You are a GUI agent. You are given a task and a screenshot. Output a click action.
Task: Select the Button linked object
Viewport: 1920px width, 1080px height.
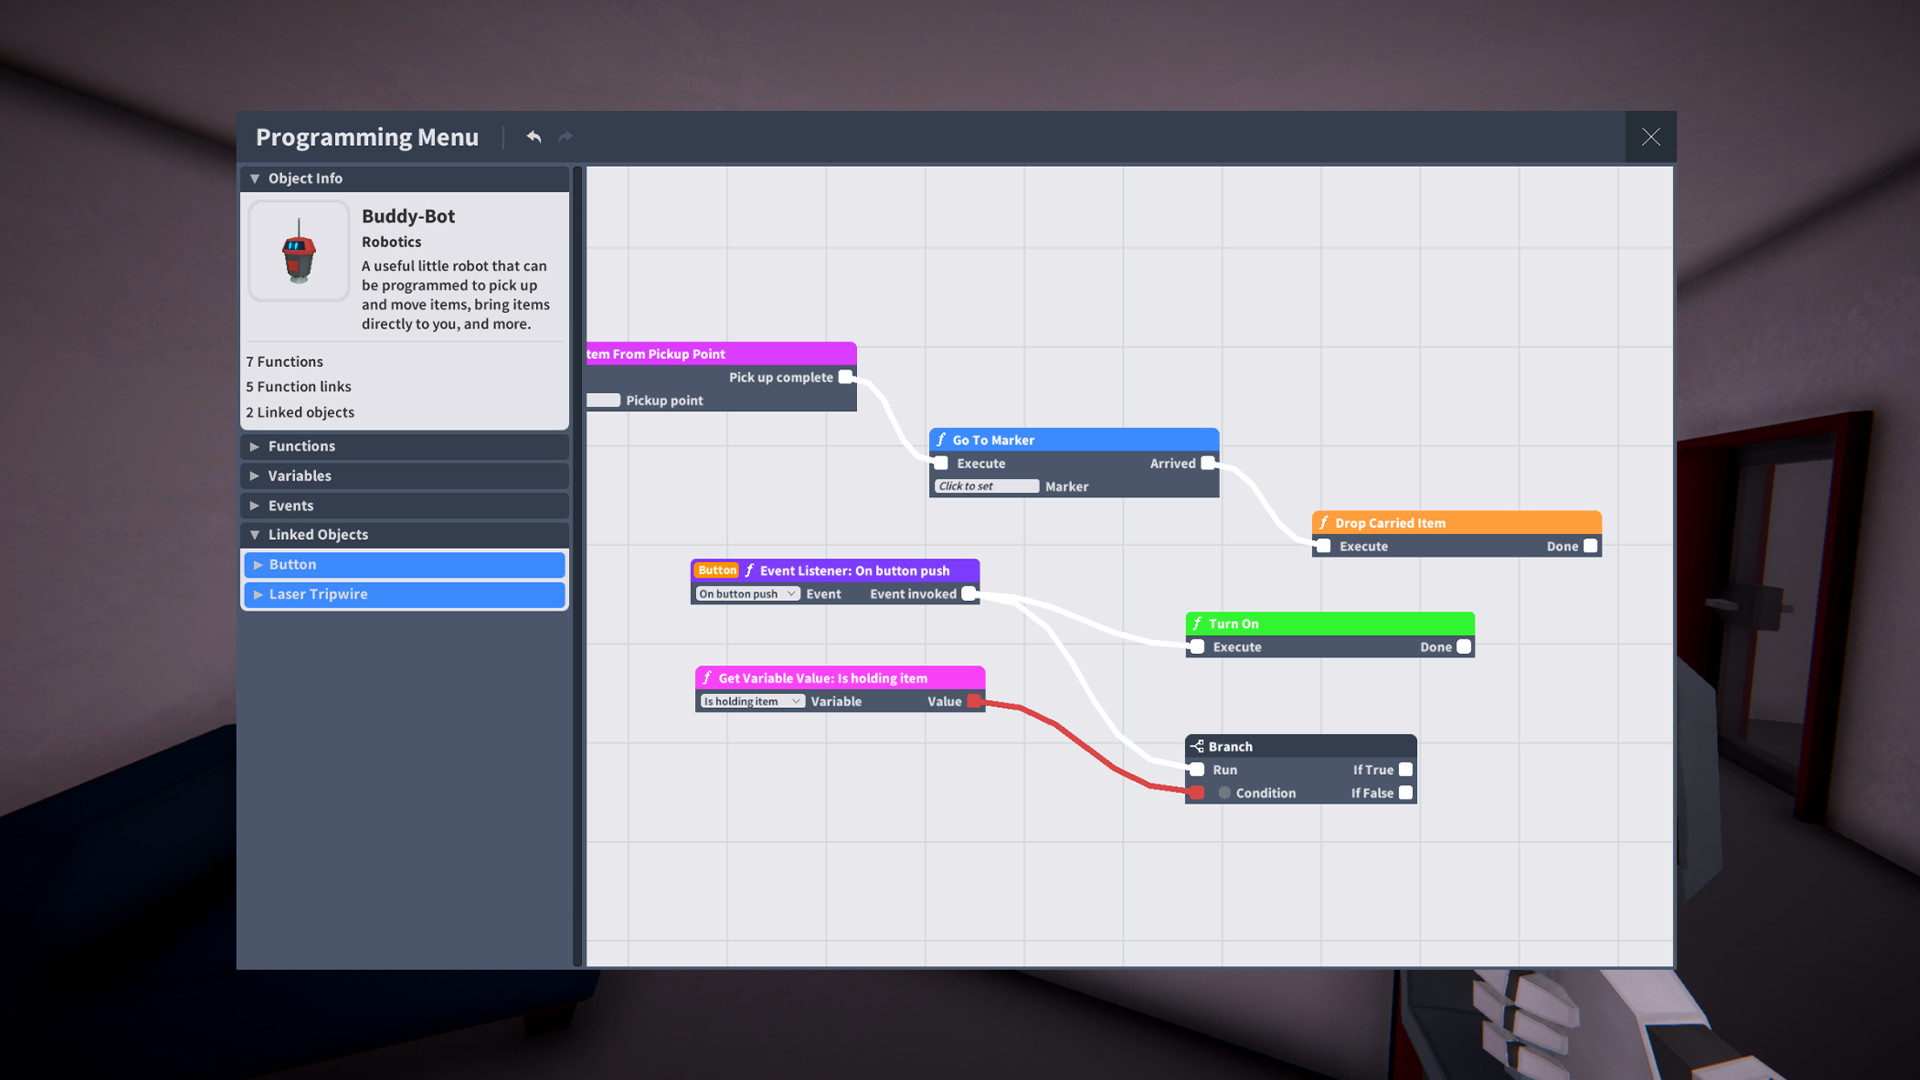[x=404, y=565]
